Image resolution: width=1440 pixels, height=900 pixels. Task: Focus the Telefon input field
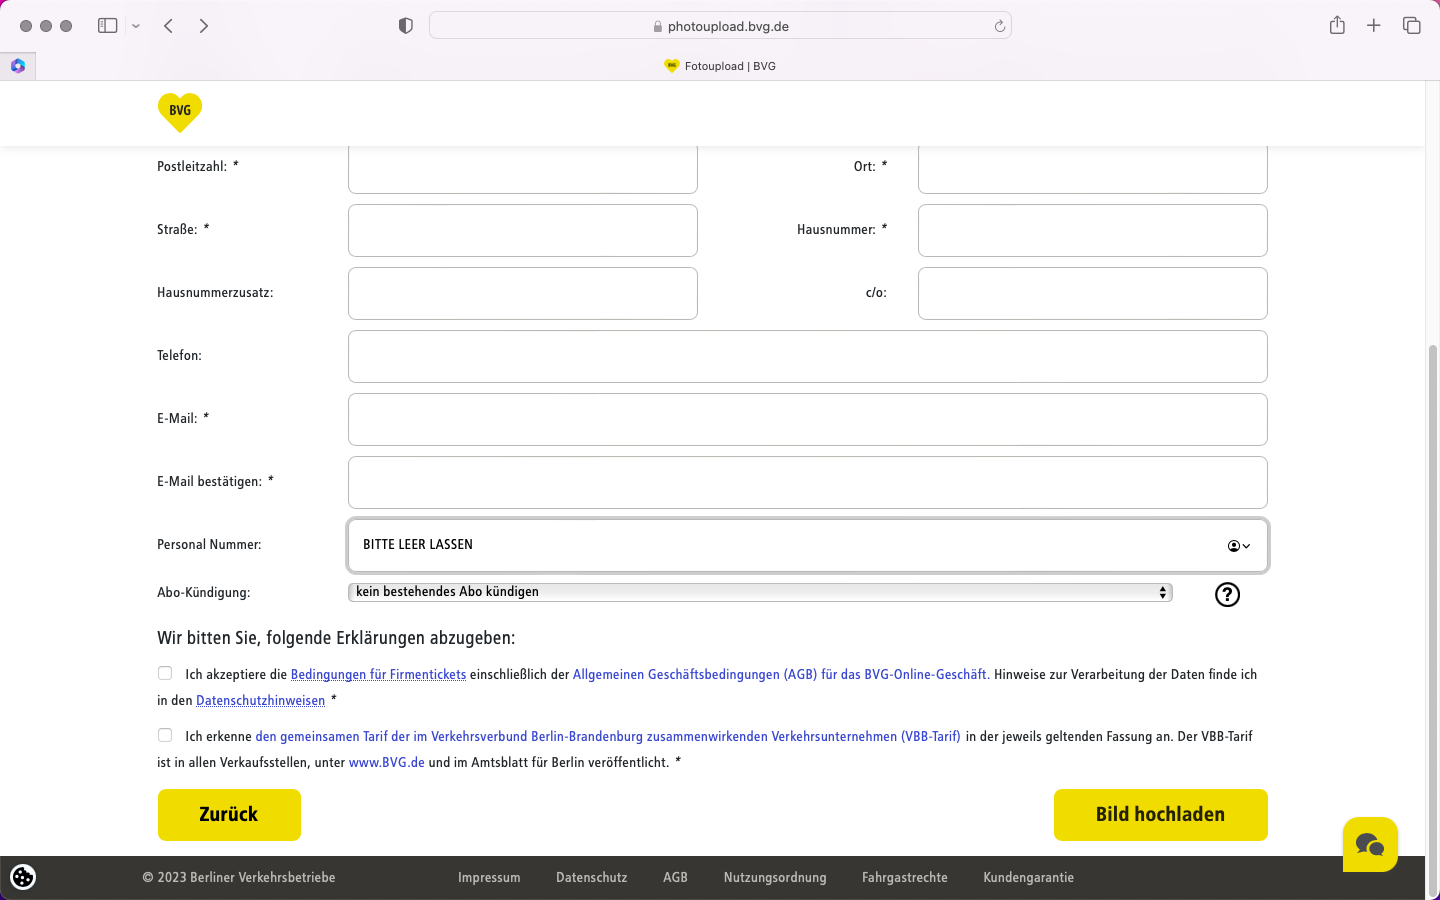click(808, 357)
